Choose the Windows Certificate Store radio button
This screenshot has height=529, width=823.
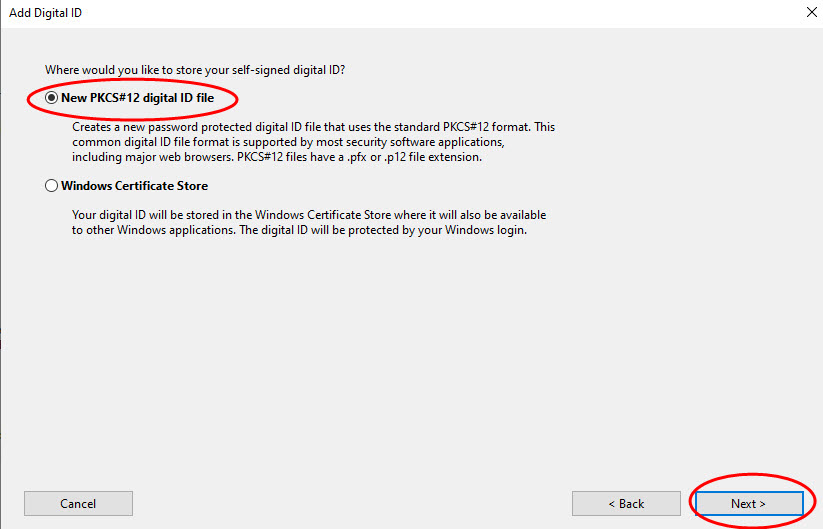[x=51, y=186]
